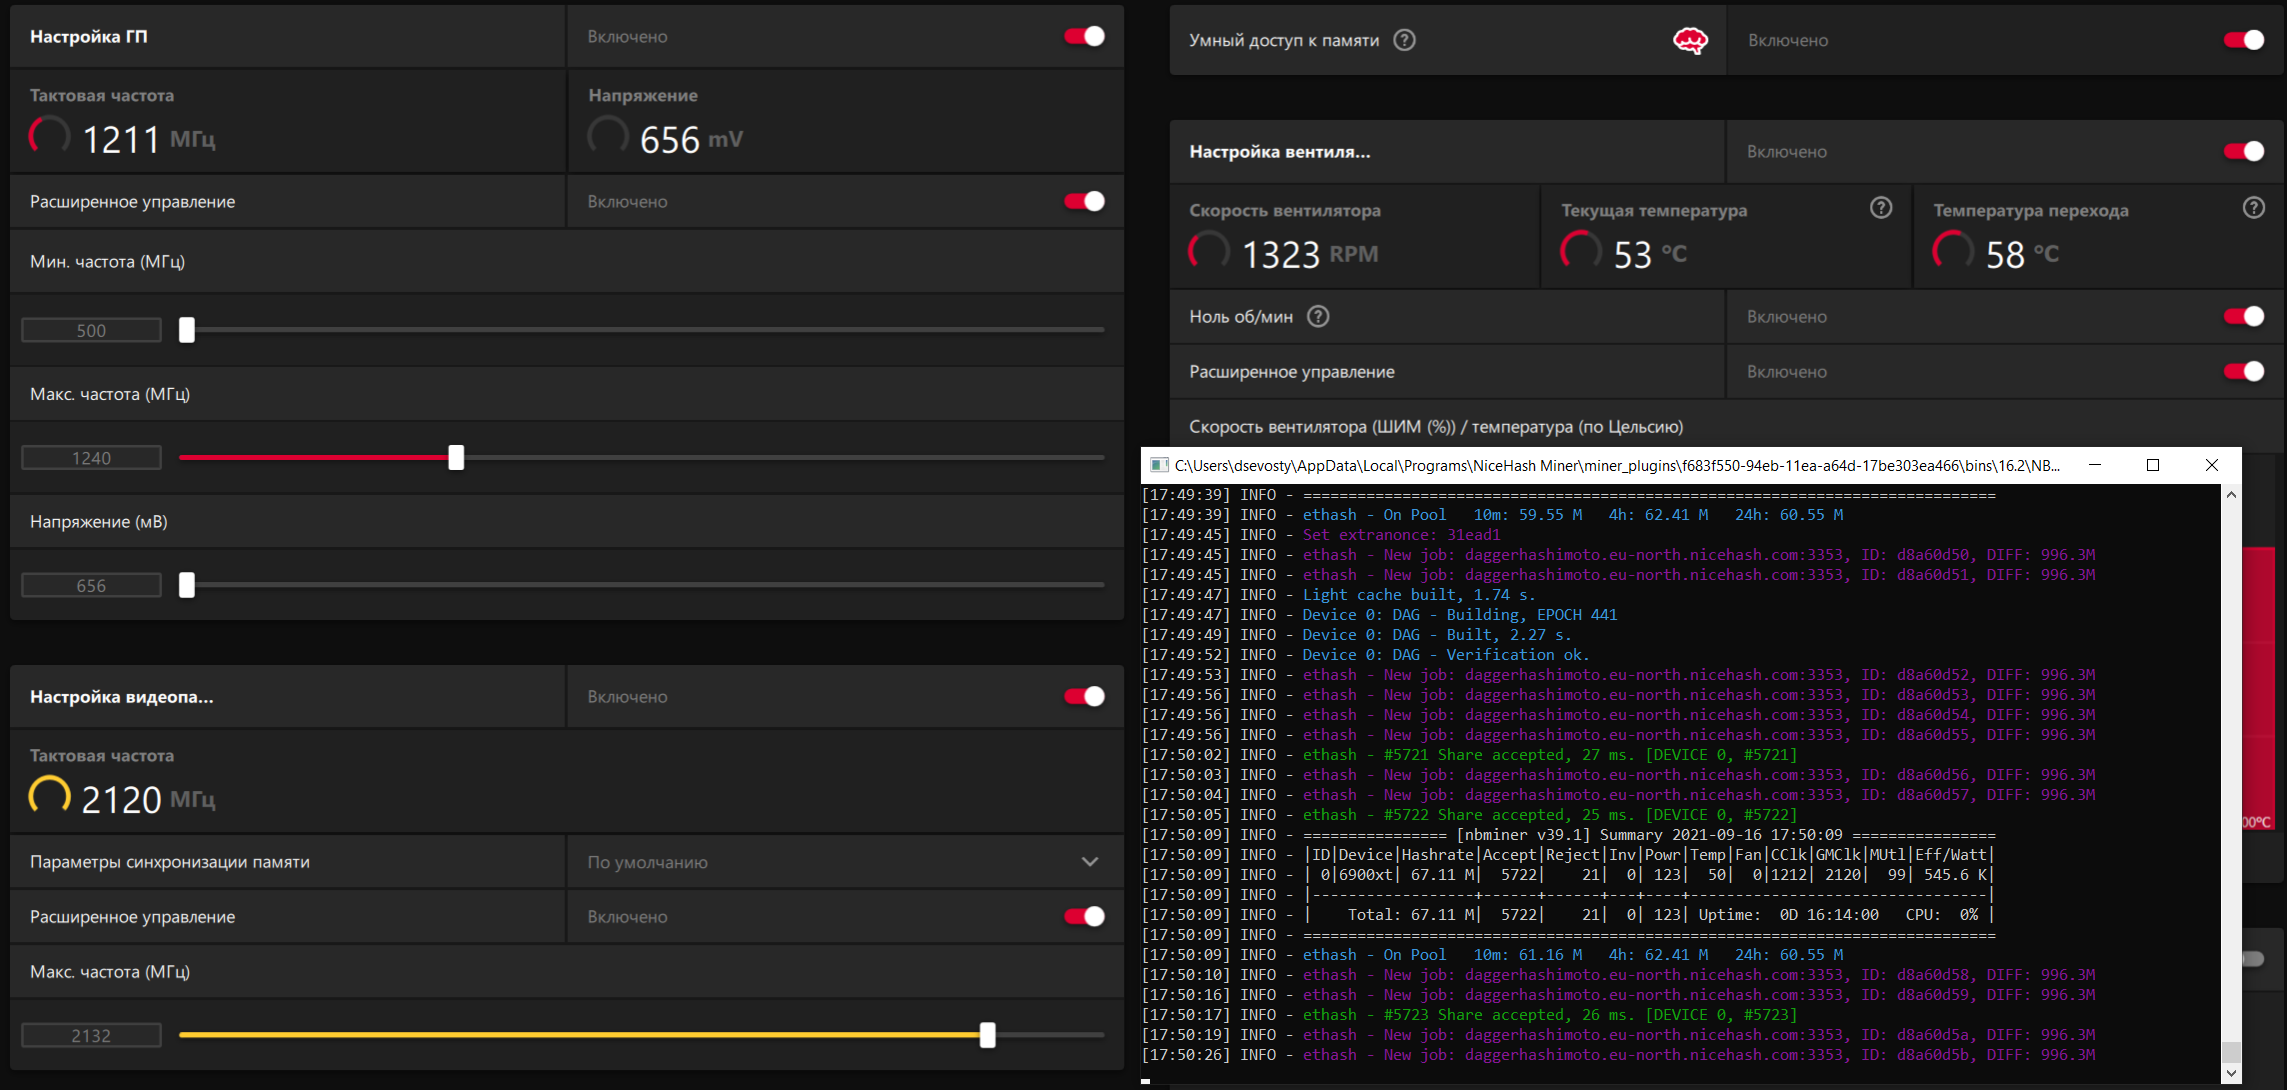
Task: Click the console scrollbar up arrow
Action: 2231,495
